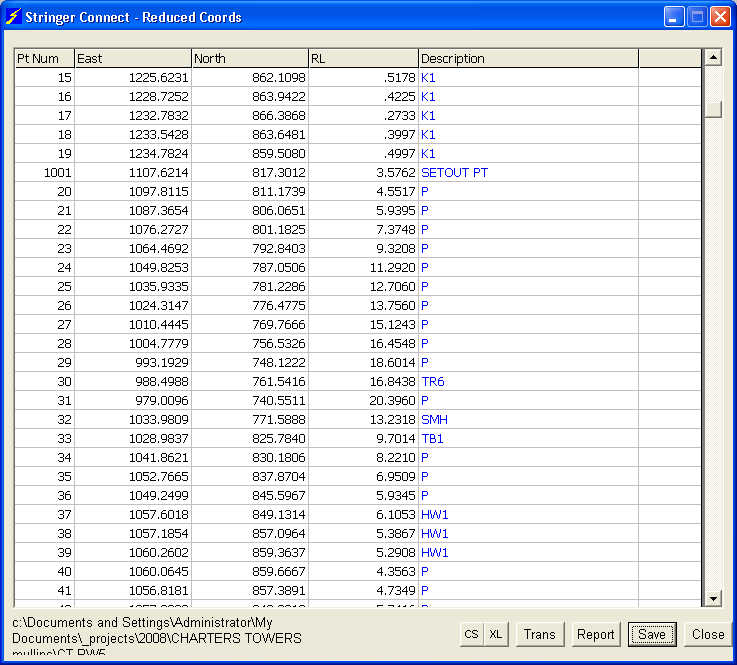Click K1 description in row 15

tap(528, 78)
